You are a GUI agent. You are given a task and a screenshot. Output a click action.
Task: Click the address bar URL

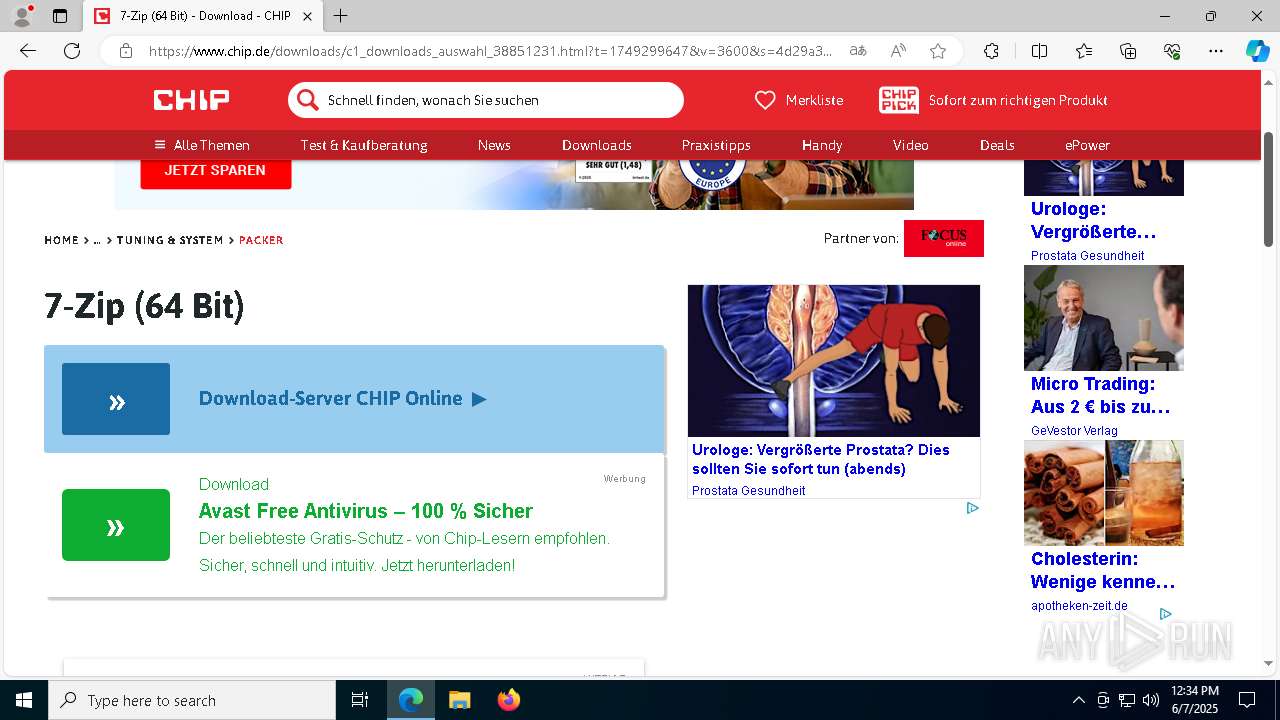pos(490,51)
